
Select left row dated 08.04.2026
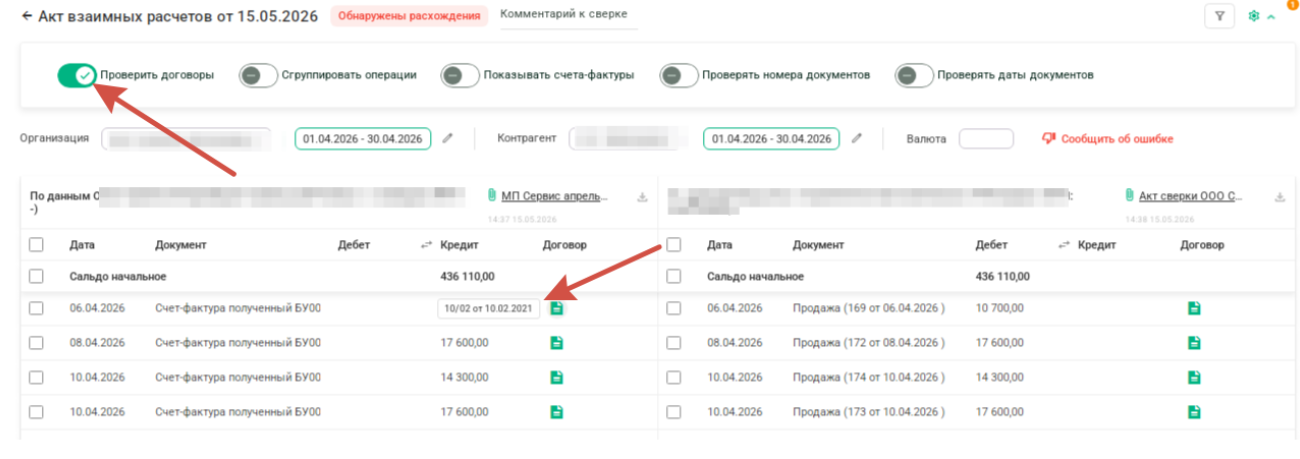(x=36, y=342)
